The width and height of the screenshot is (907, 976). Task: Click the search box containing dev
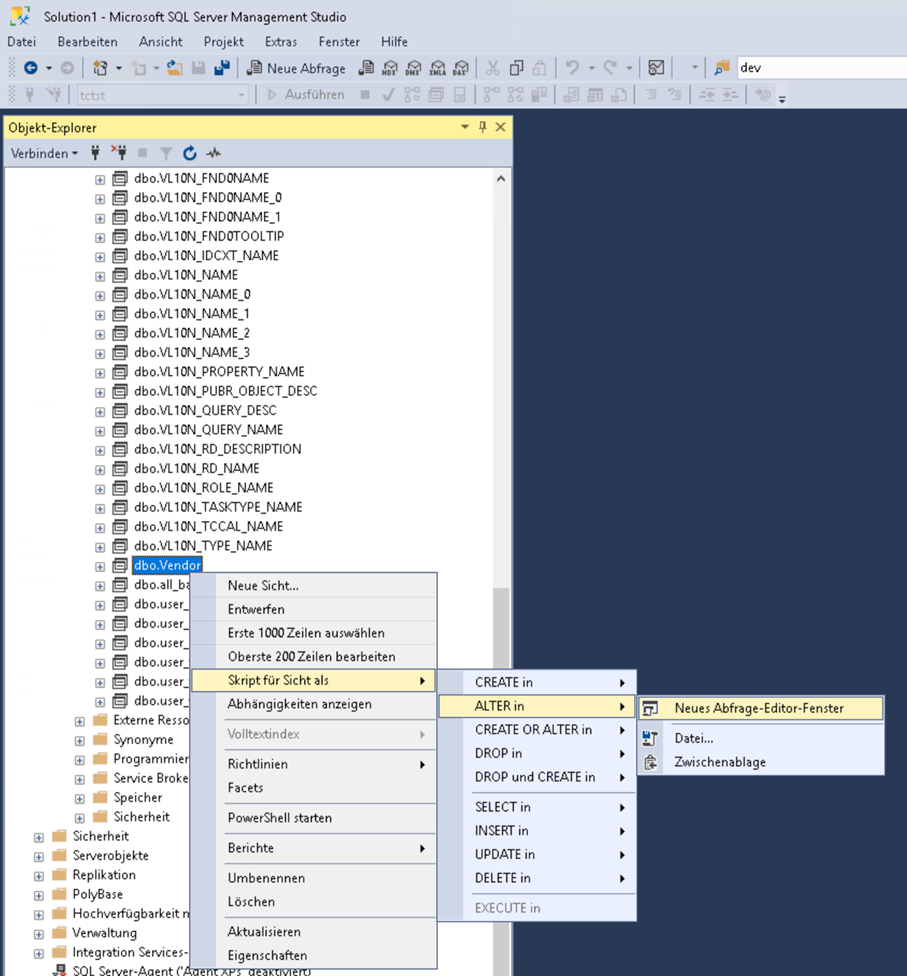click(x=820, y=68)
